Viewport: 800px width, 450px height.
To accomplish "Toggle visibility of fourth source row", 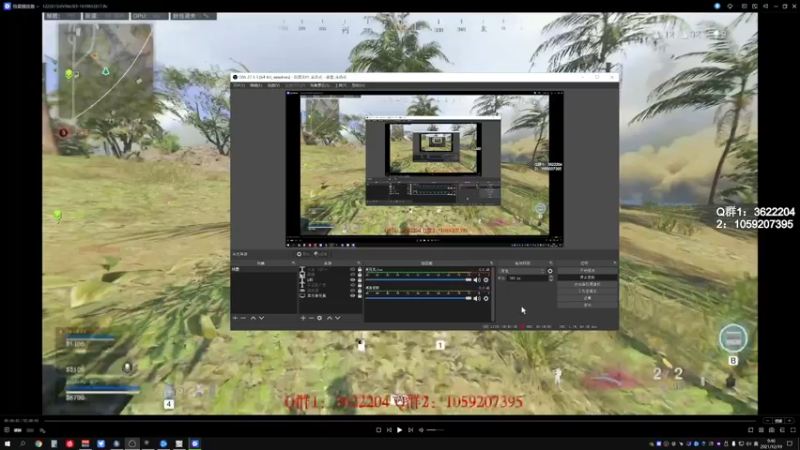I will pos(353,285).
